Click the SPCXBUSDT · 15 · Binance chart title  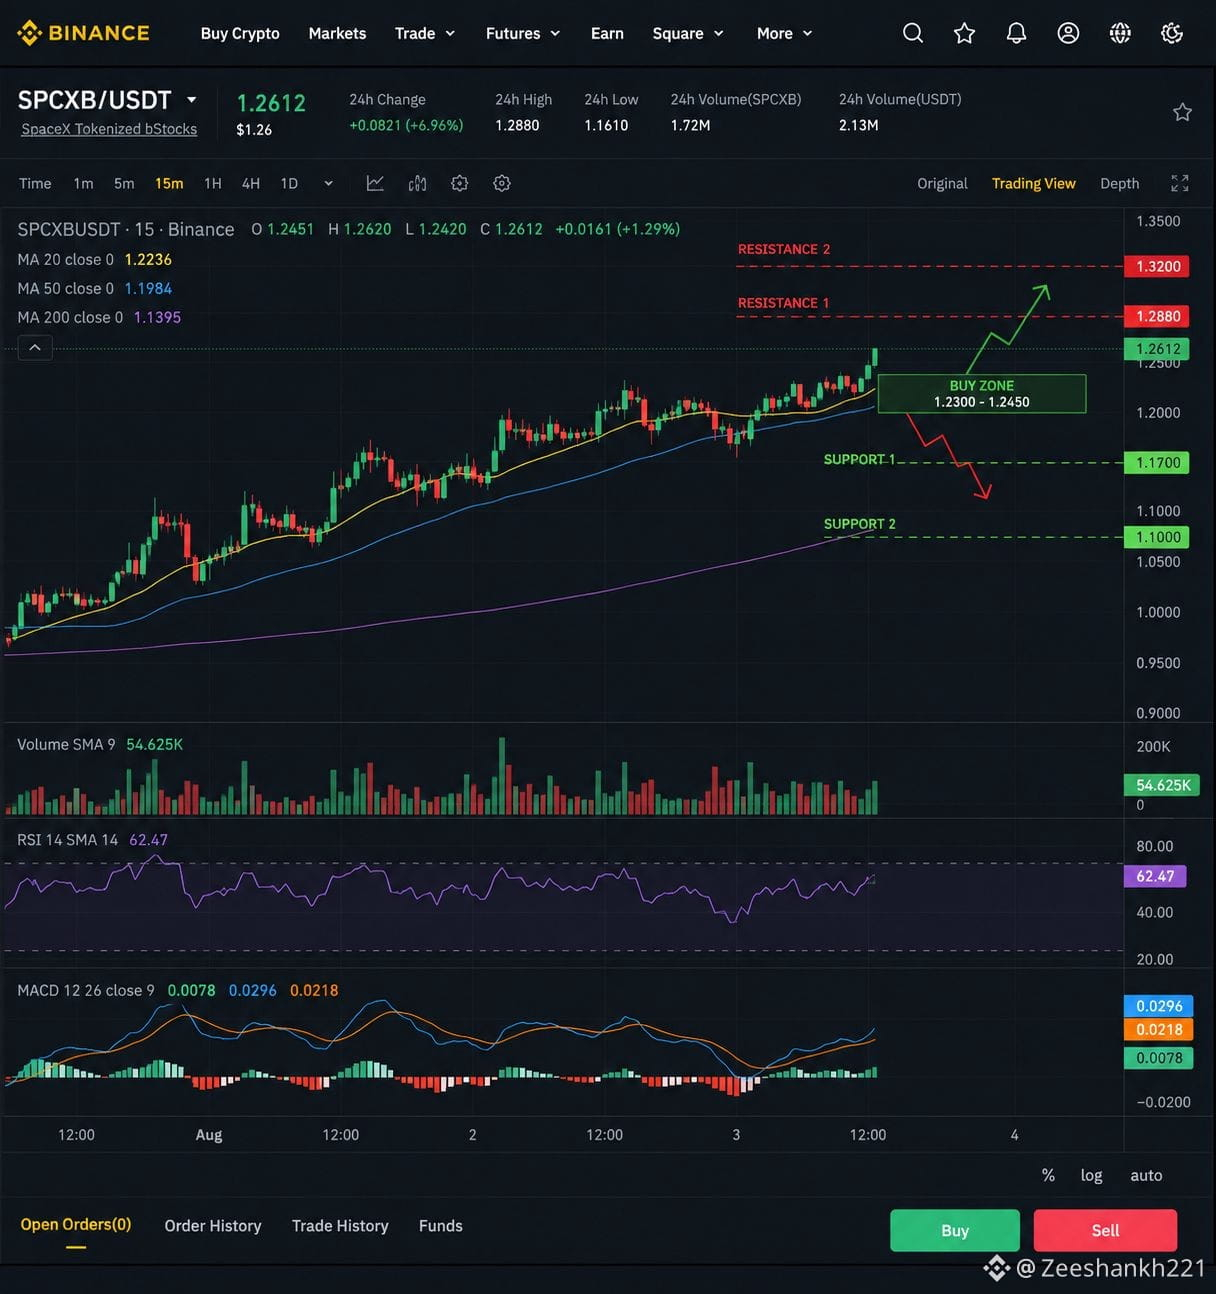pyautogui.click(x=126, y=229)
